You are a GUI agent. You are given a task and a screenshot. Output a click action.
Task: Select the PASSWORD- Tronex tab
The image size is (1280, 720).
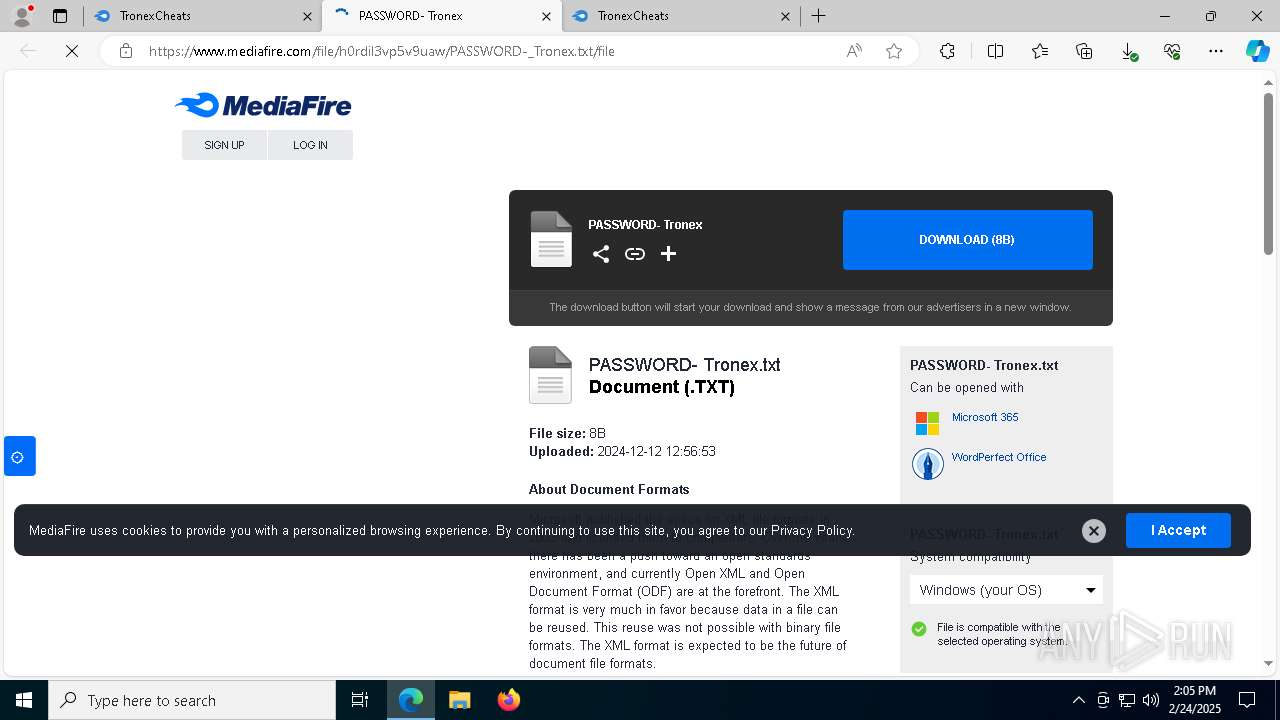click(440, 16)
